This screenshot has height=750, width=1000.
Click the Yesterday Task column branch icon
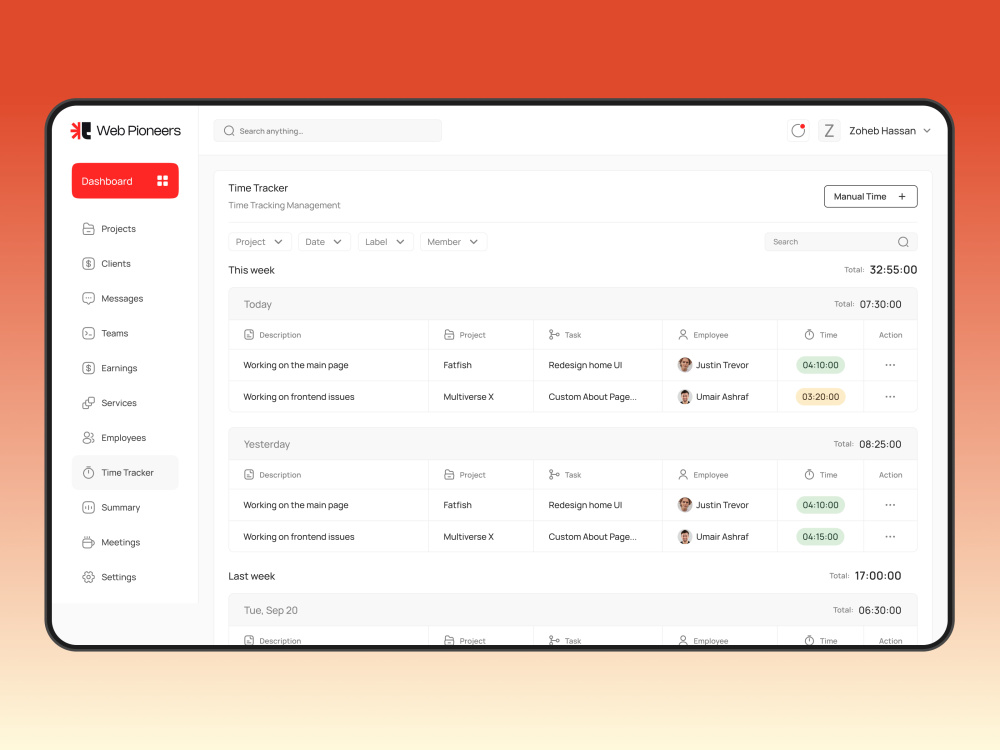coord(554,474)
